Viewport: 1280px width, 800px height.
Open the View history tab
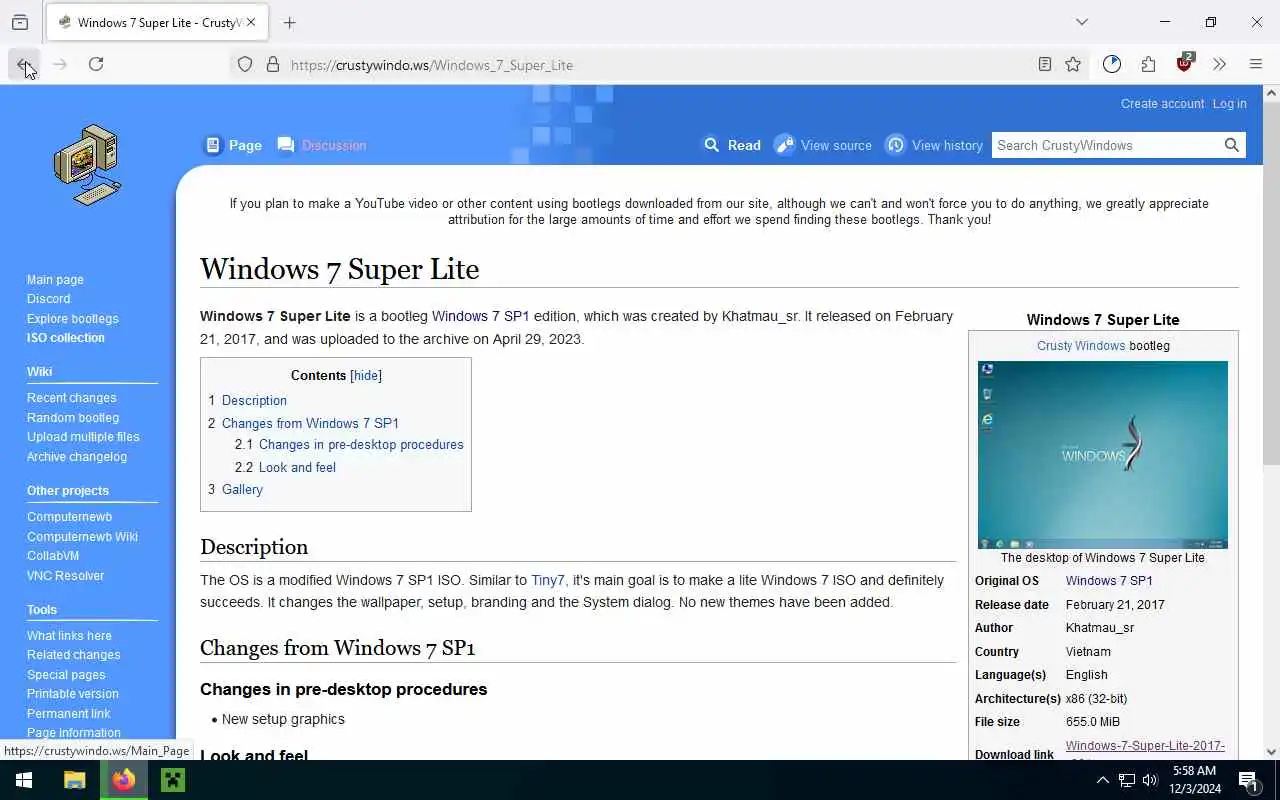934,145
